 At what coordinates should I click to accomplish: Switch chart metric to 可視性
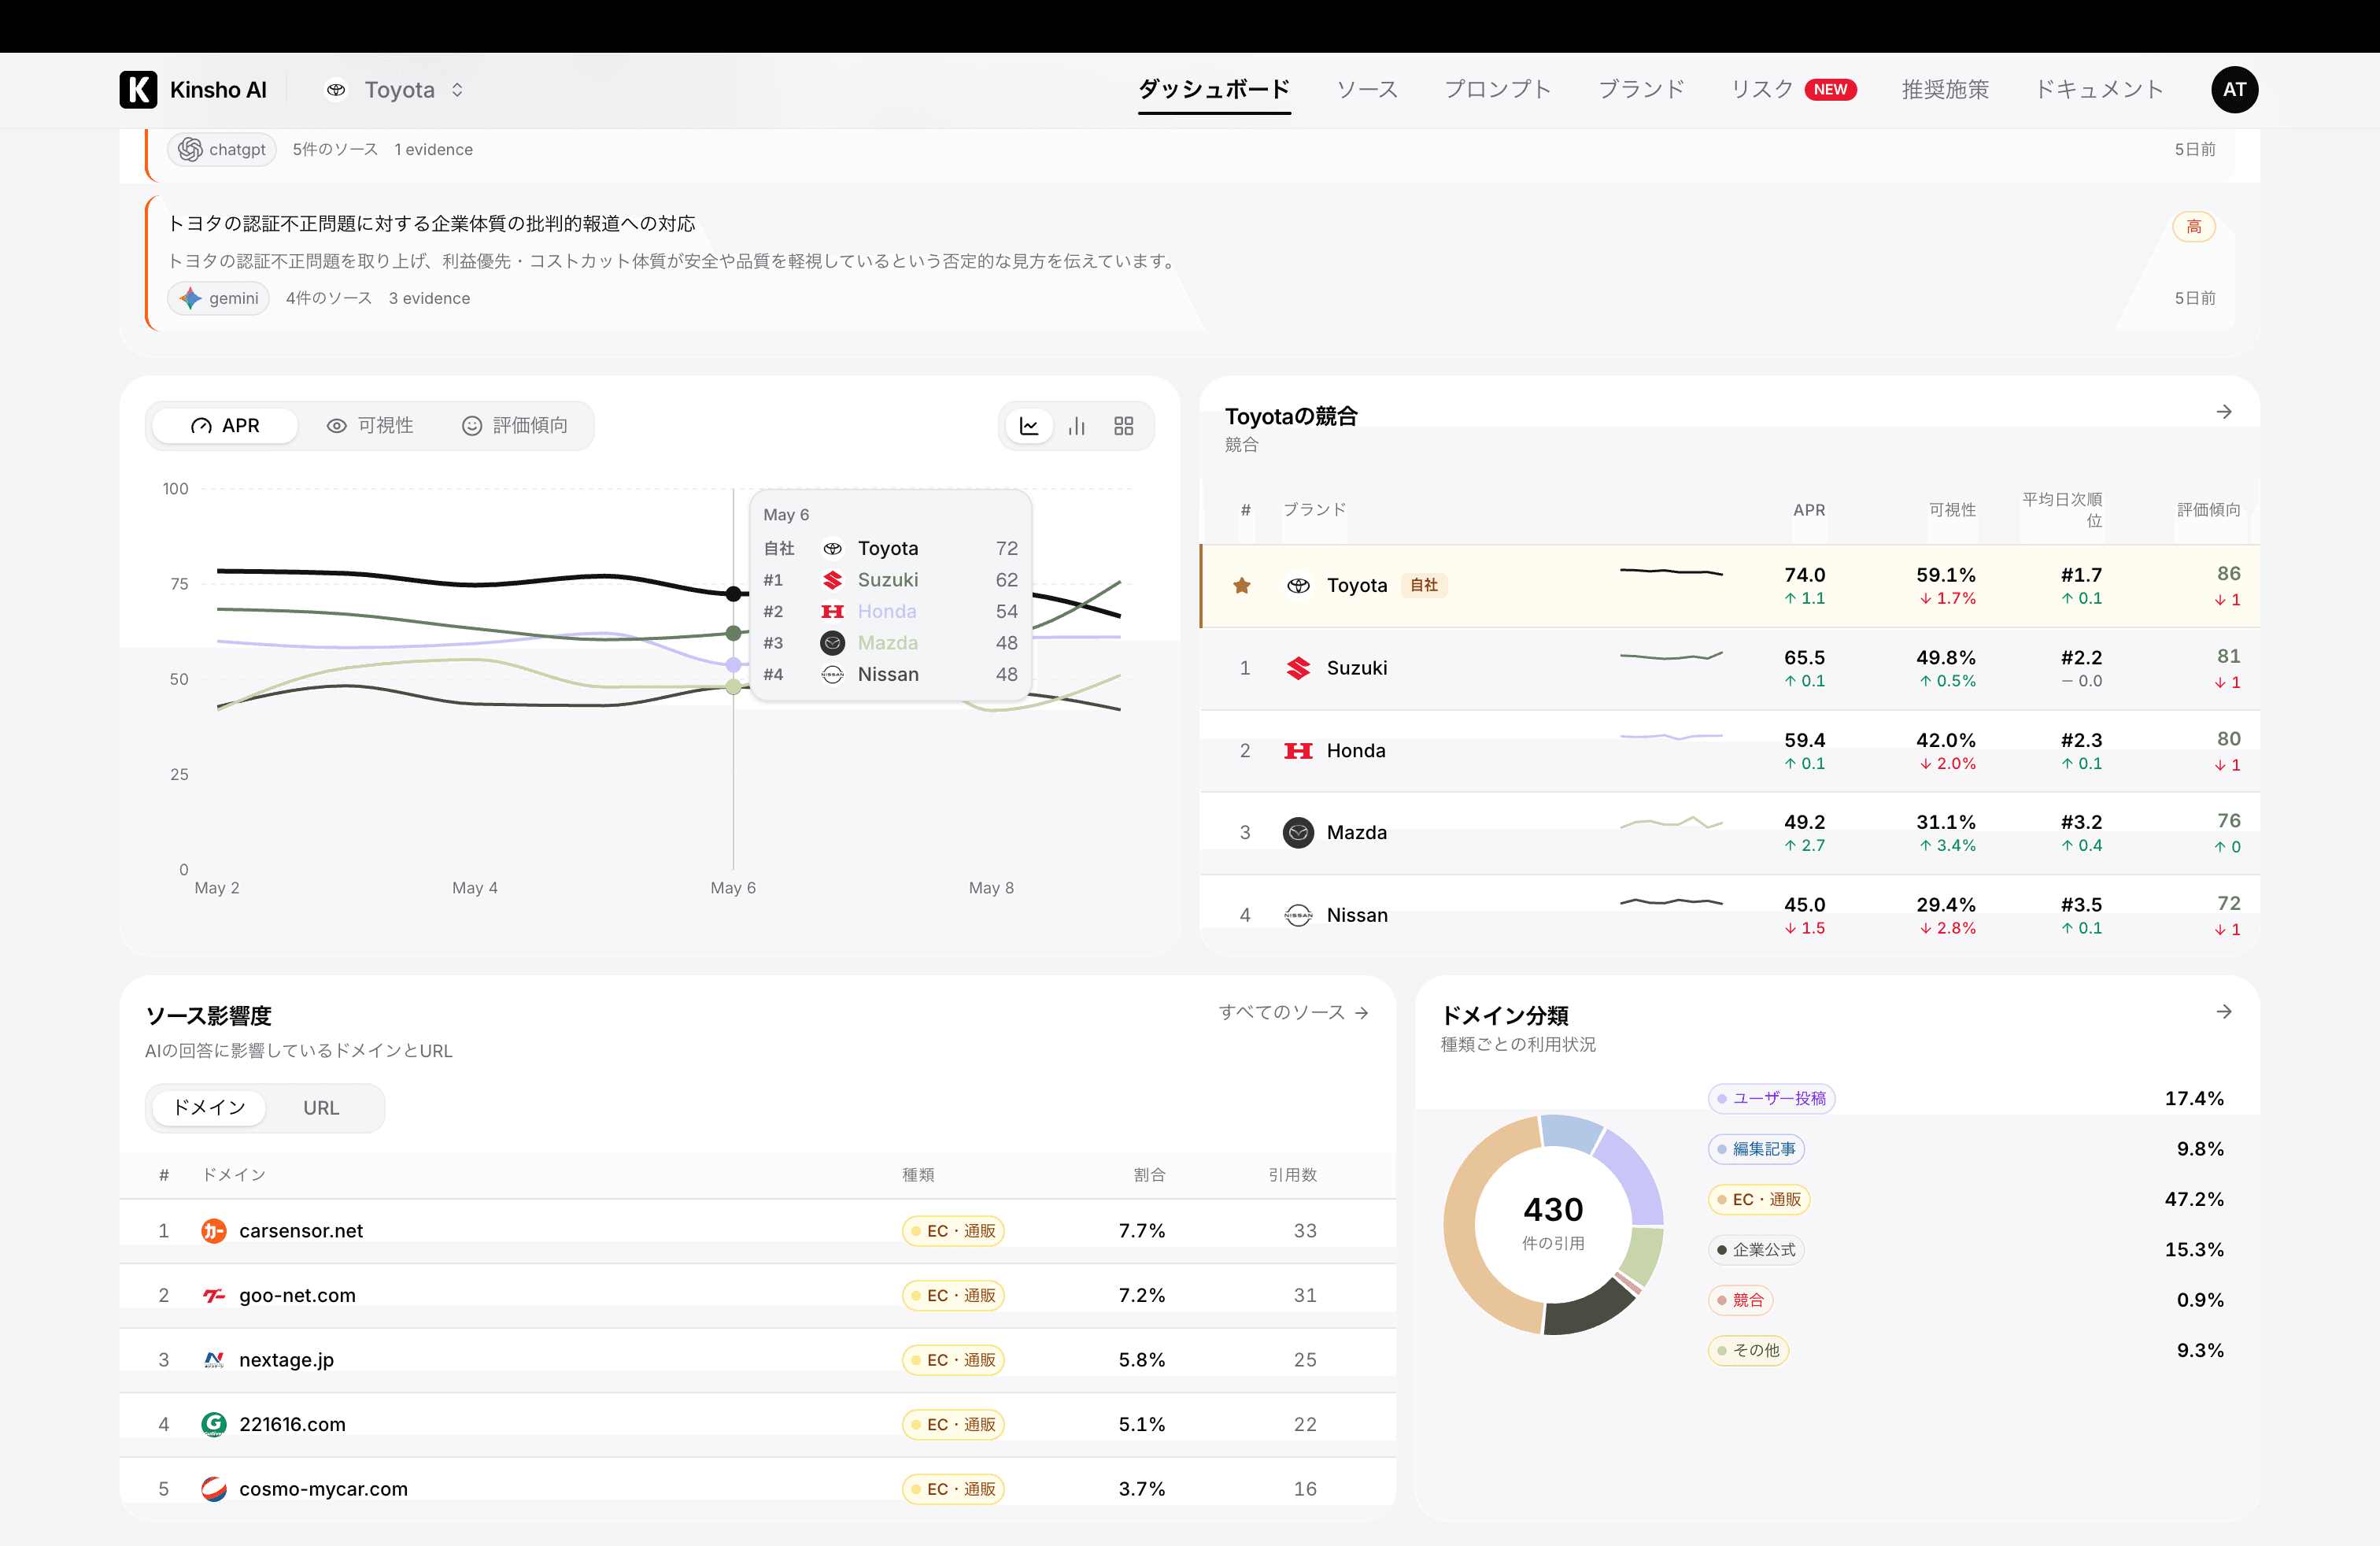(x=370, y=426)
